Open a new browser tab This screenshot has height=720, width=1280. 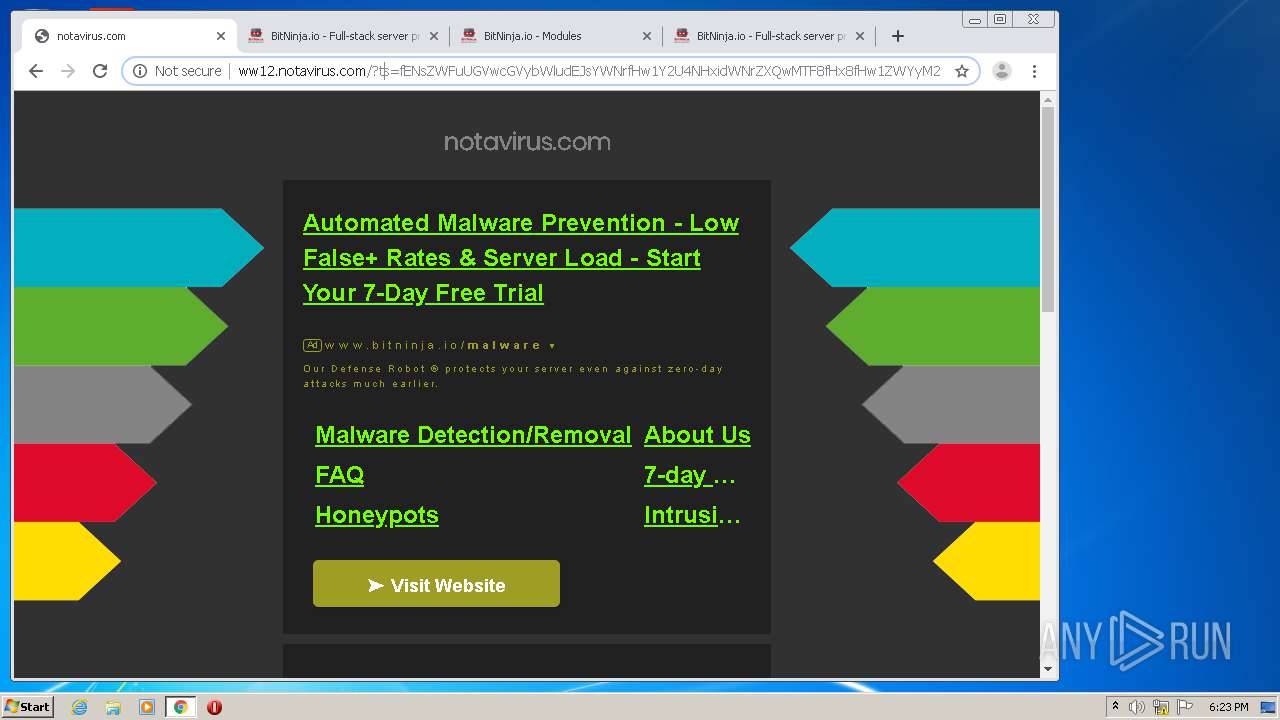898,36
